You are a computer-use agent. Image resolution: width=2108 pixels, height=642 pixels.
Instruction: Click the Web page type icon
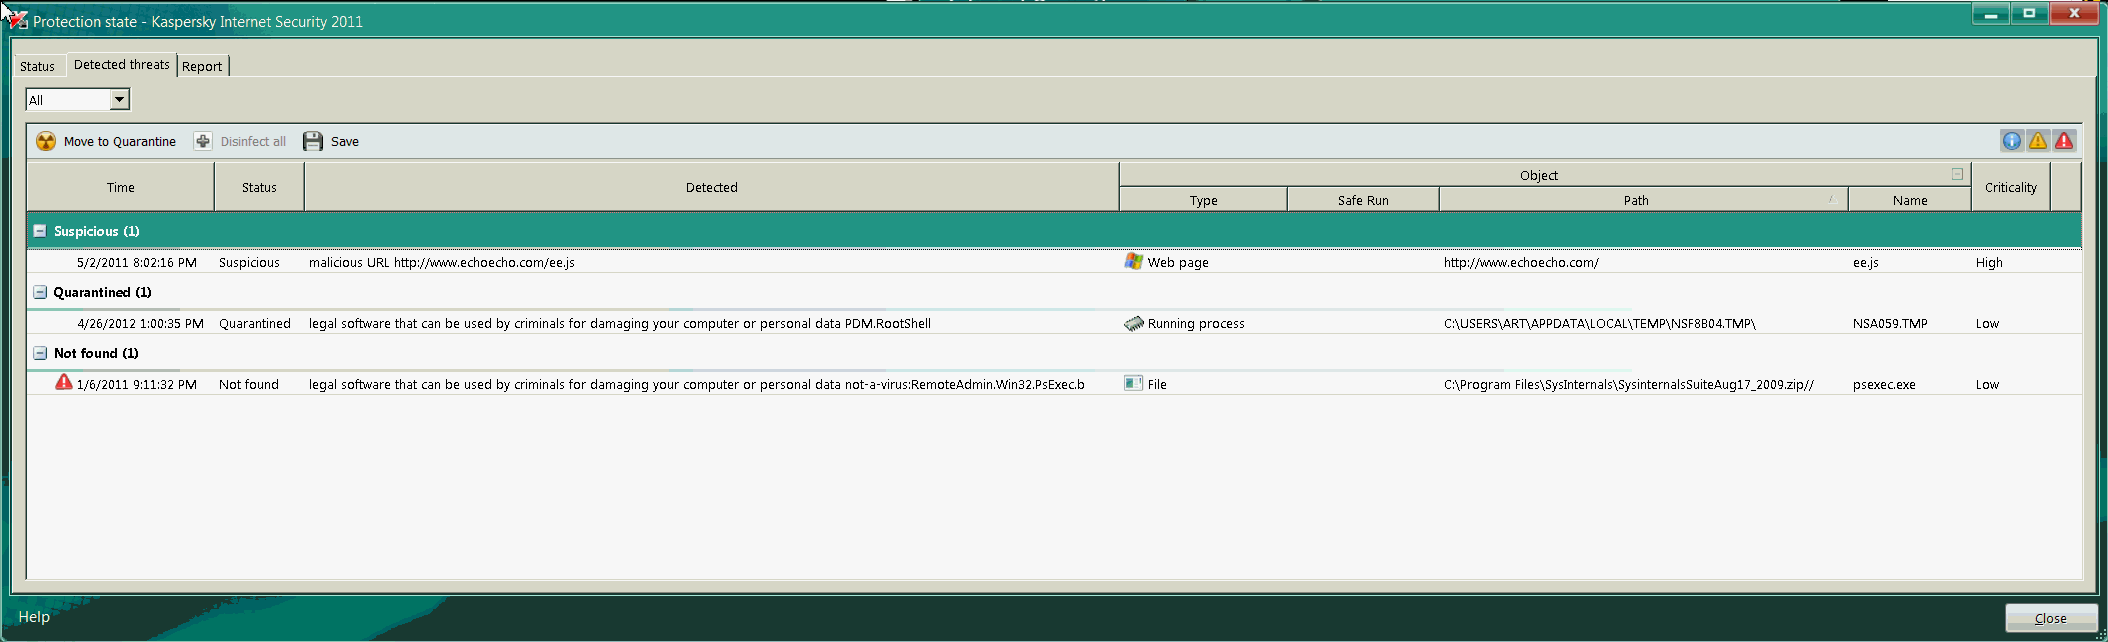[x=1133, y=261]
